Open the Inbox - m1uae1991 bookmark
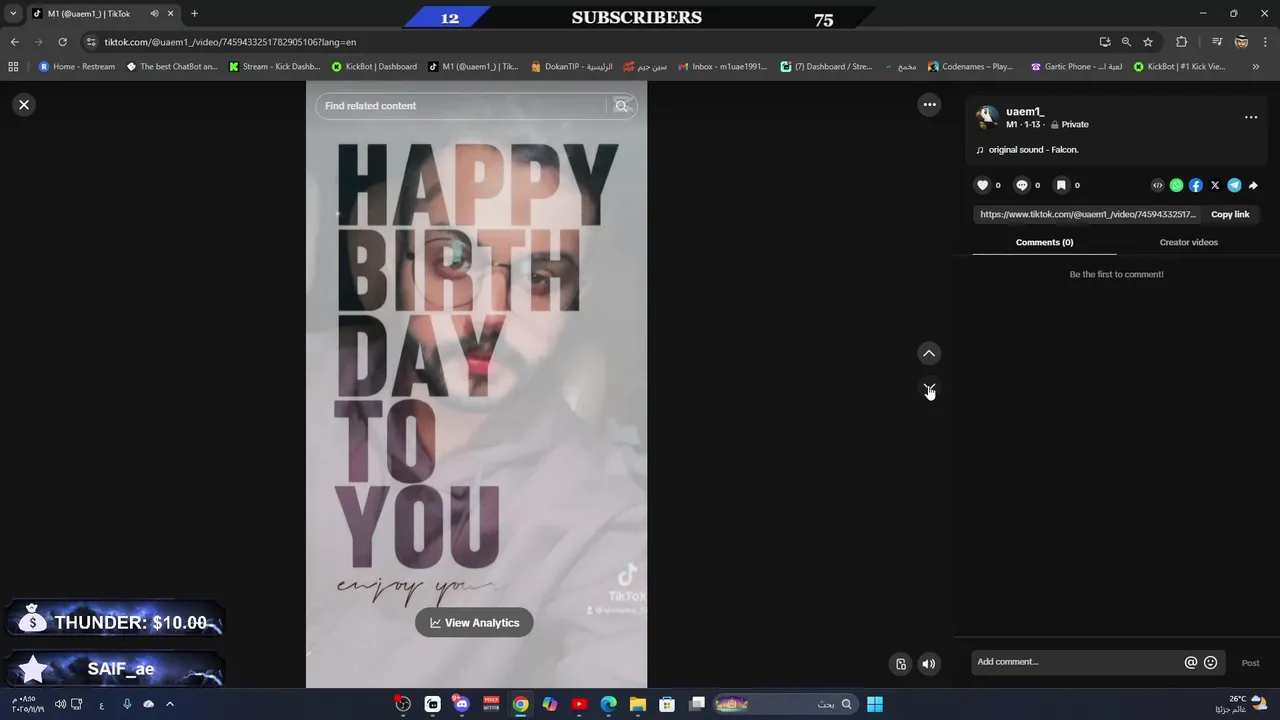Image resolution: width=1280 pixels, height=720 pixels. tap(723, 67)
